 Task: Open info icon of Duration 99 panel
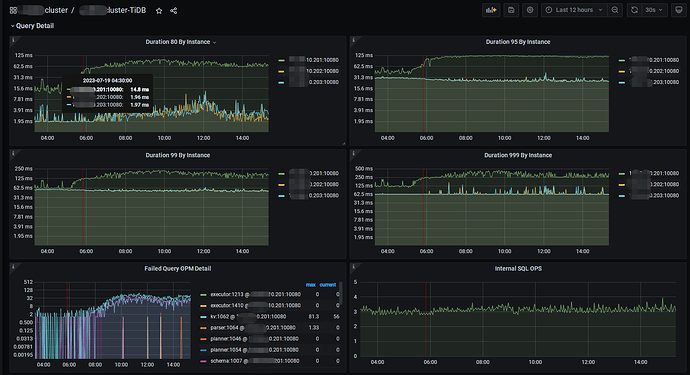[x=13, y=153]
